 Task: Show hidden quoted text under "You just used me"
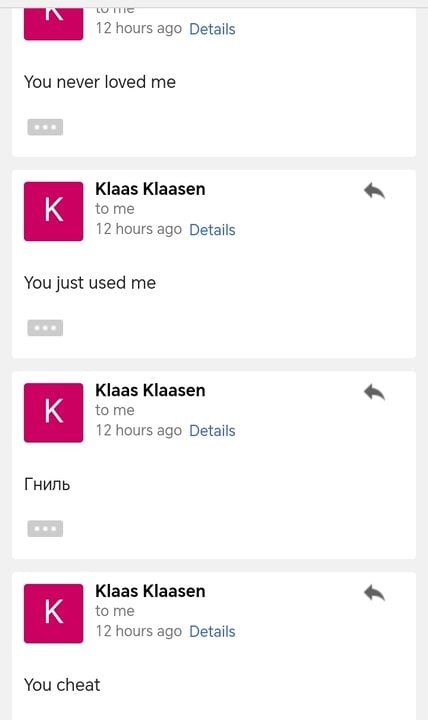coord(45,328)
